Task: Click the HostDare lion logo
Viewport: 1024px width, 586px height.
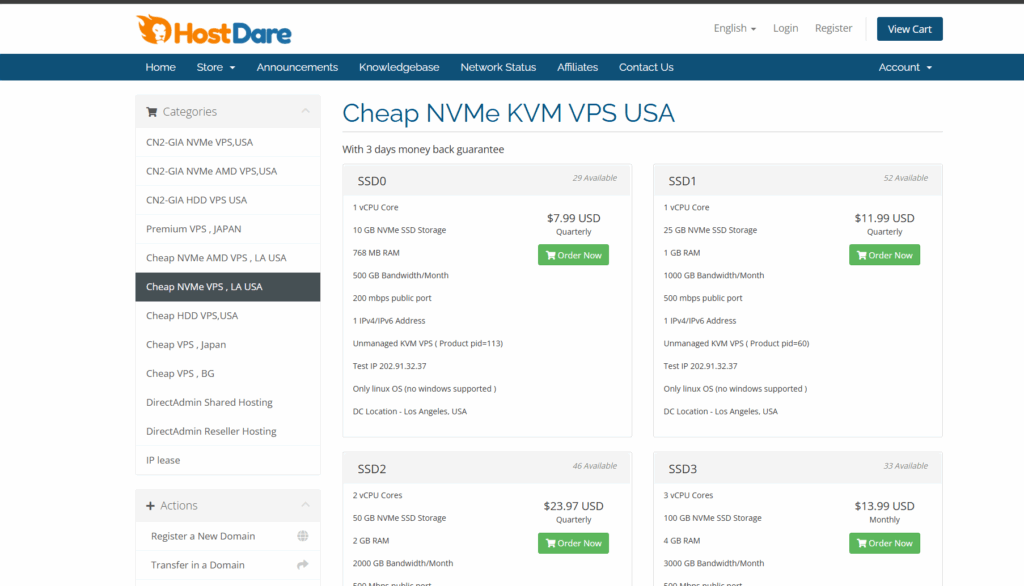Action: coord(214,30)
